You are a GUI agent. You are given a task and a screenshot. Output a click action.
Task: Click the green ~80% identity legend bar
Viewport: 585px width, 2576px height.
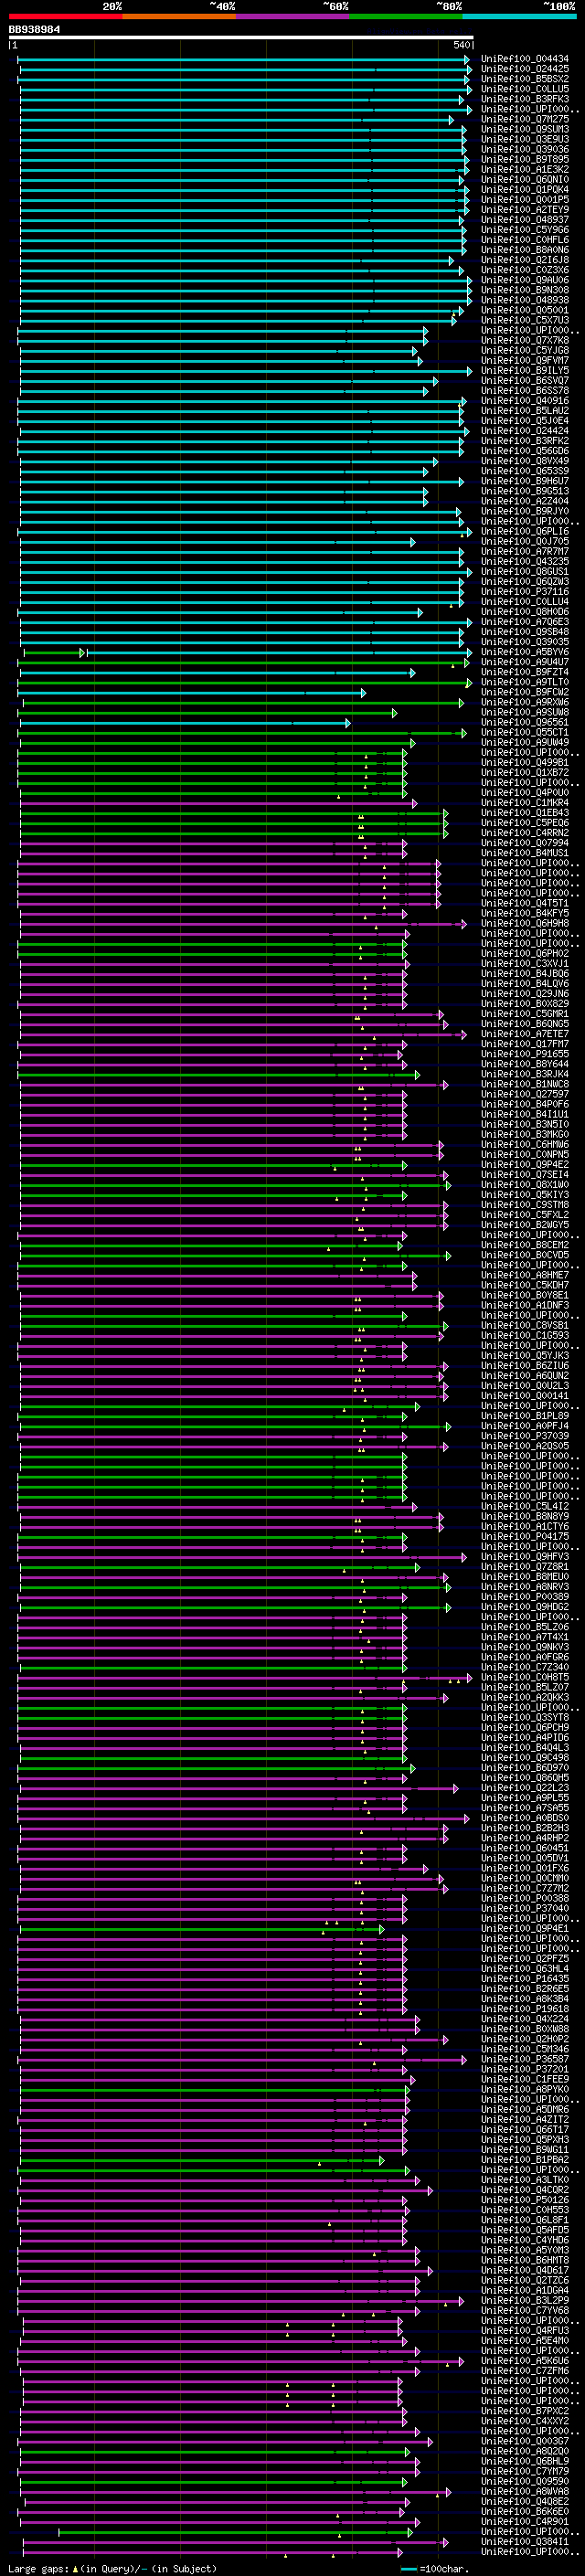coord(406,16)
